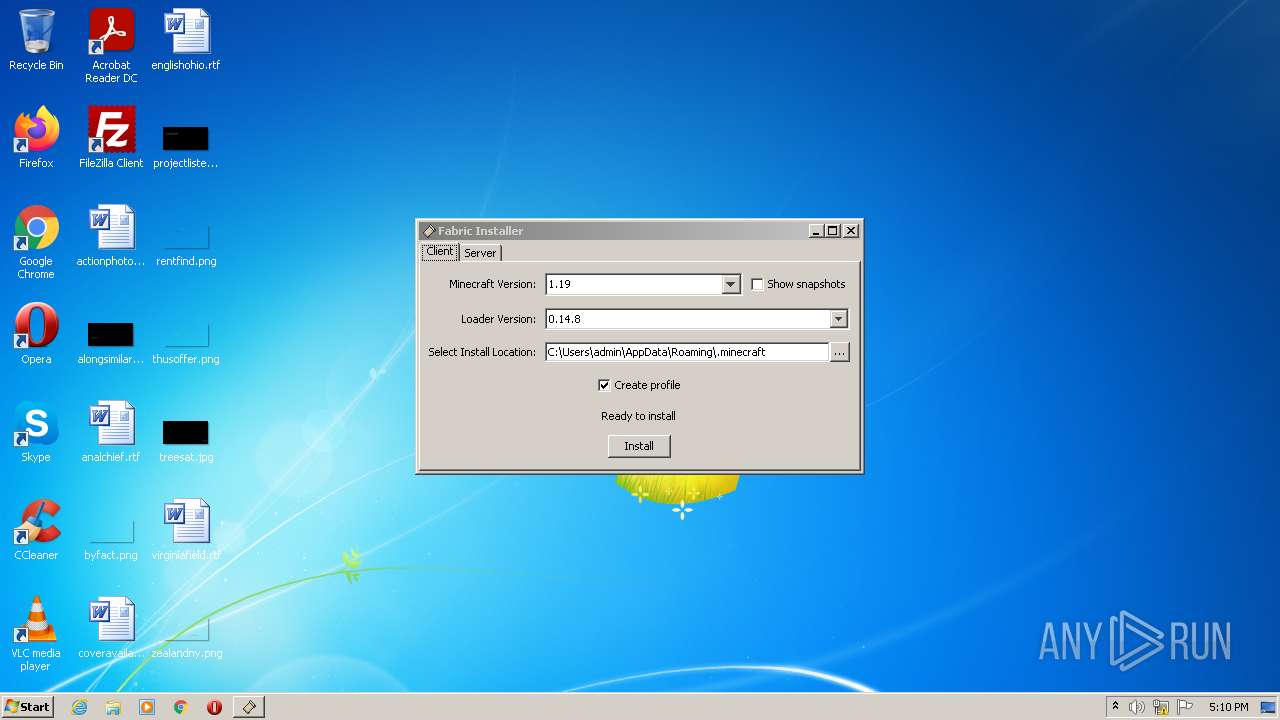Open volume control in system tray
This screenshot has width=1280, height=720.
(1137, 707)
